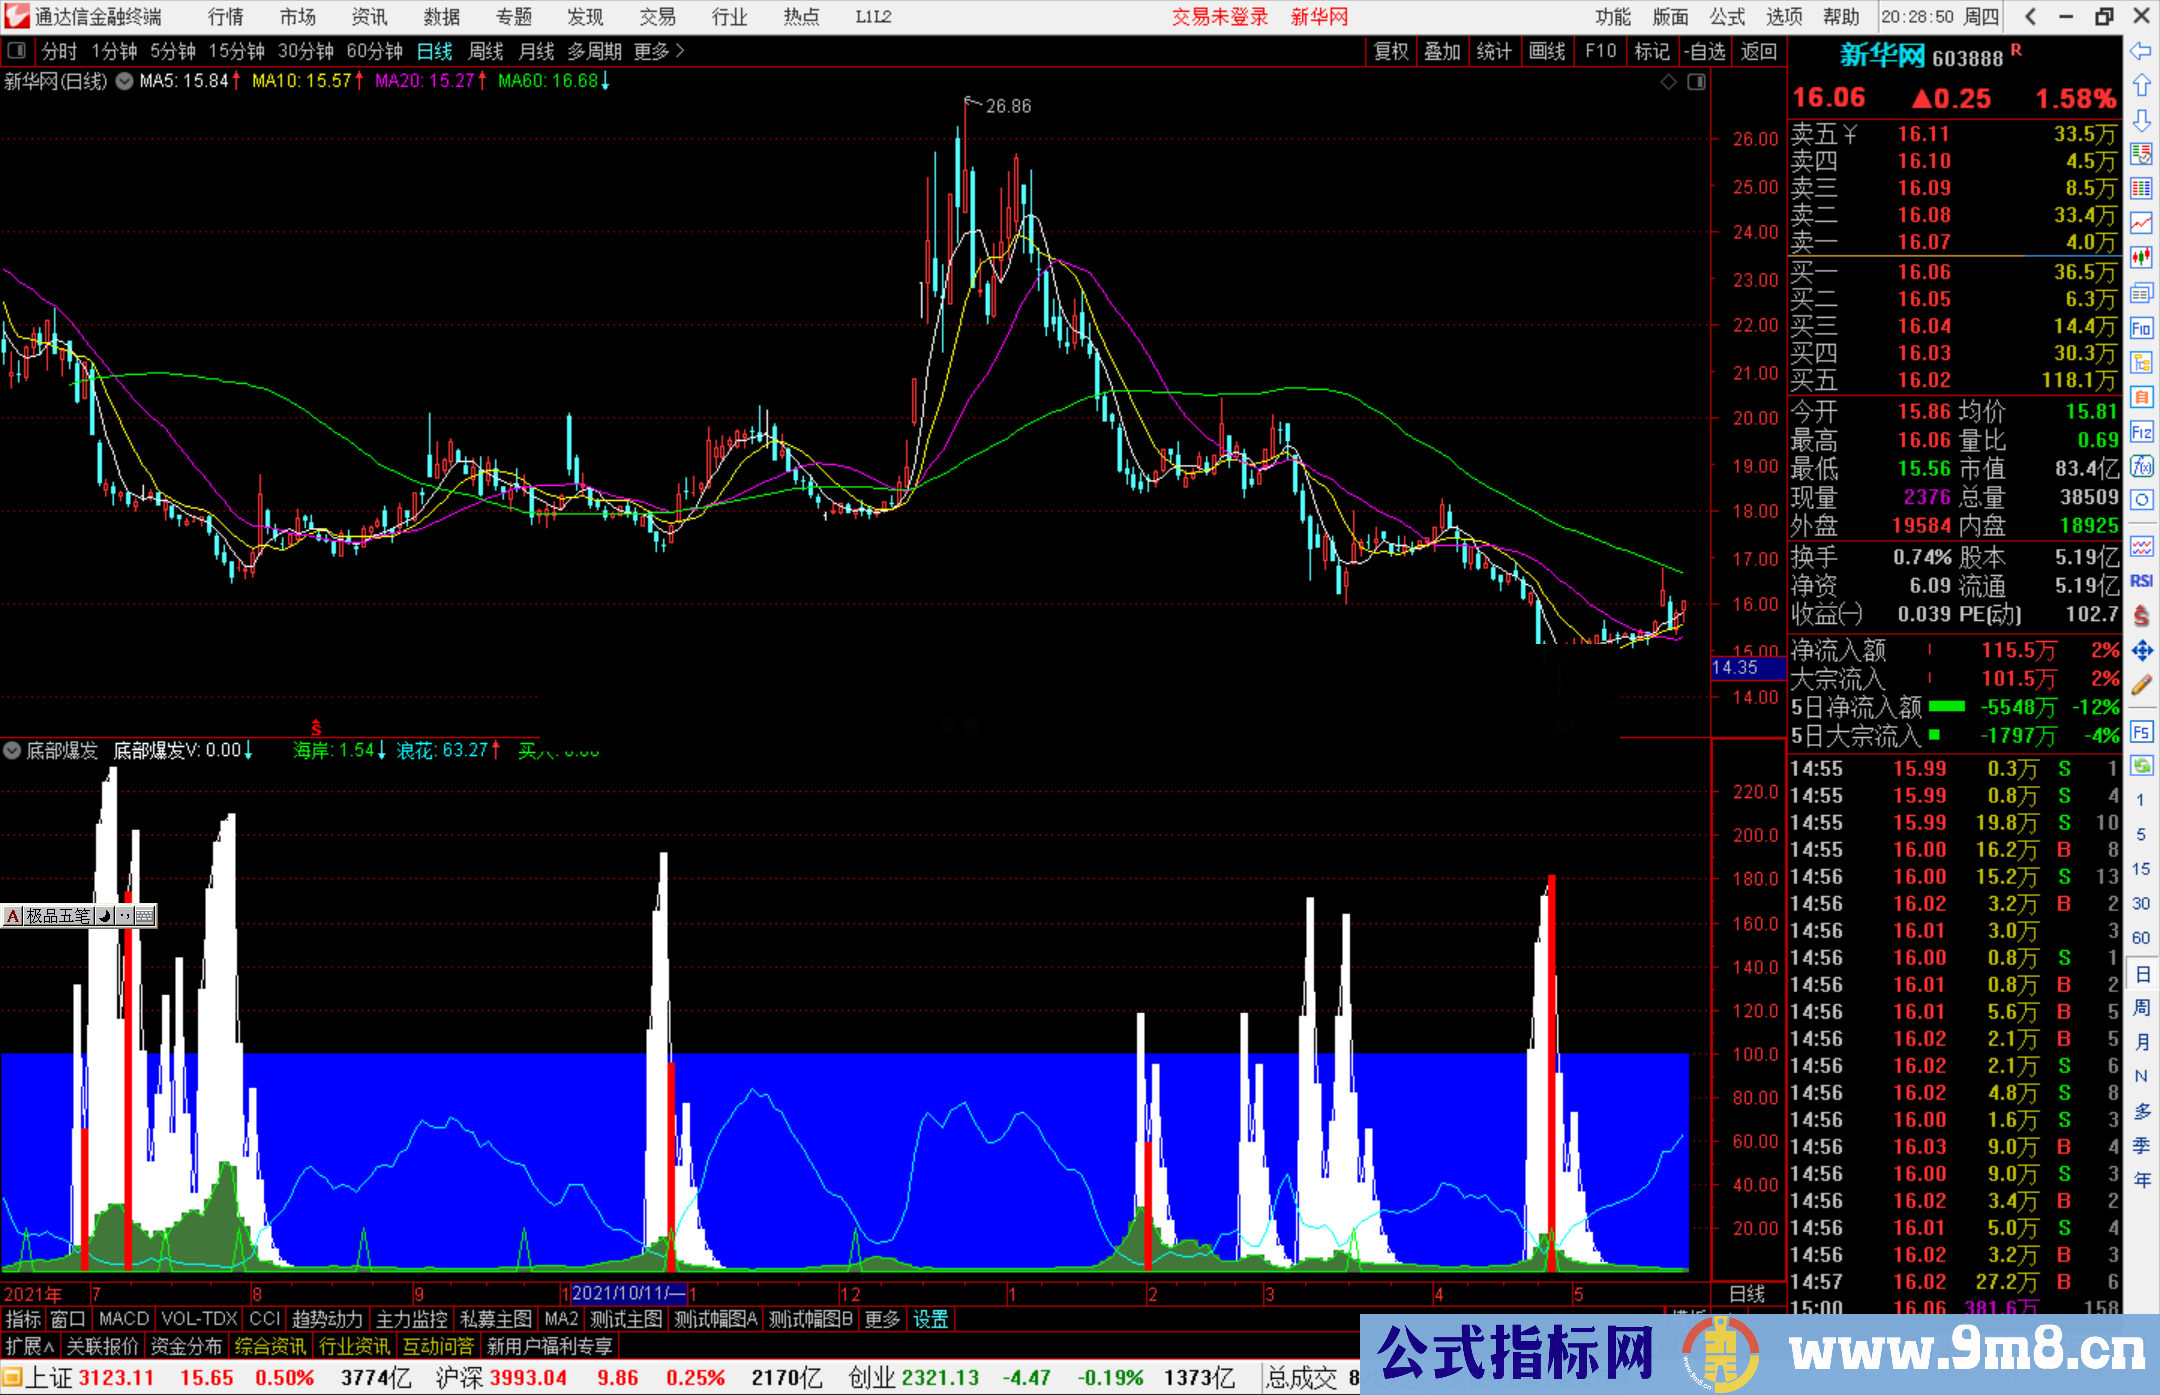Click the MA10 yellow moving average label

pos(301,81)
